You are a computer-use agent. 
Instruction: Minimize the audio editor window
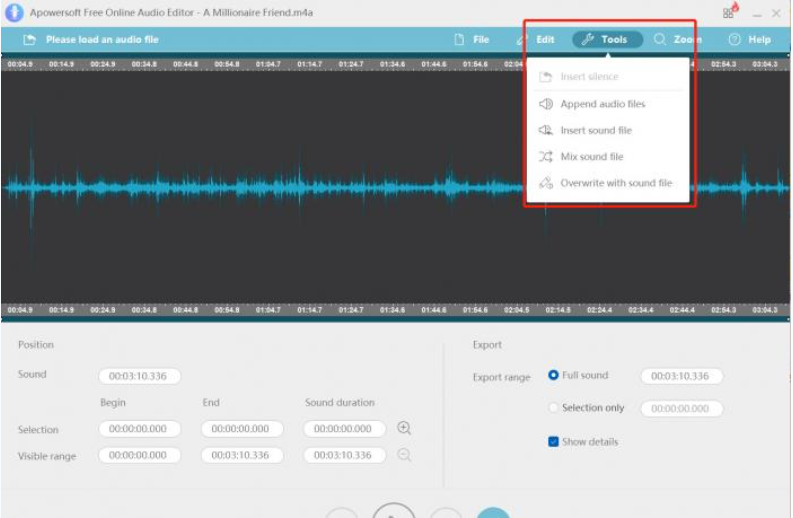coord(757,14)
